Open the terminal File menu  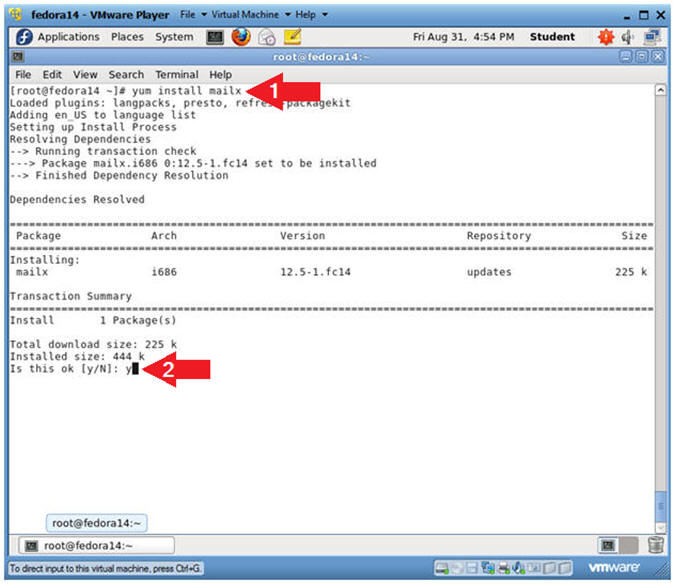click(x=23, y=74)
